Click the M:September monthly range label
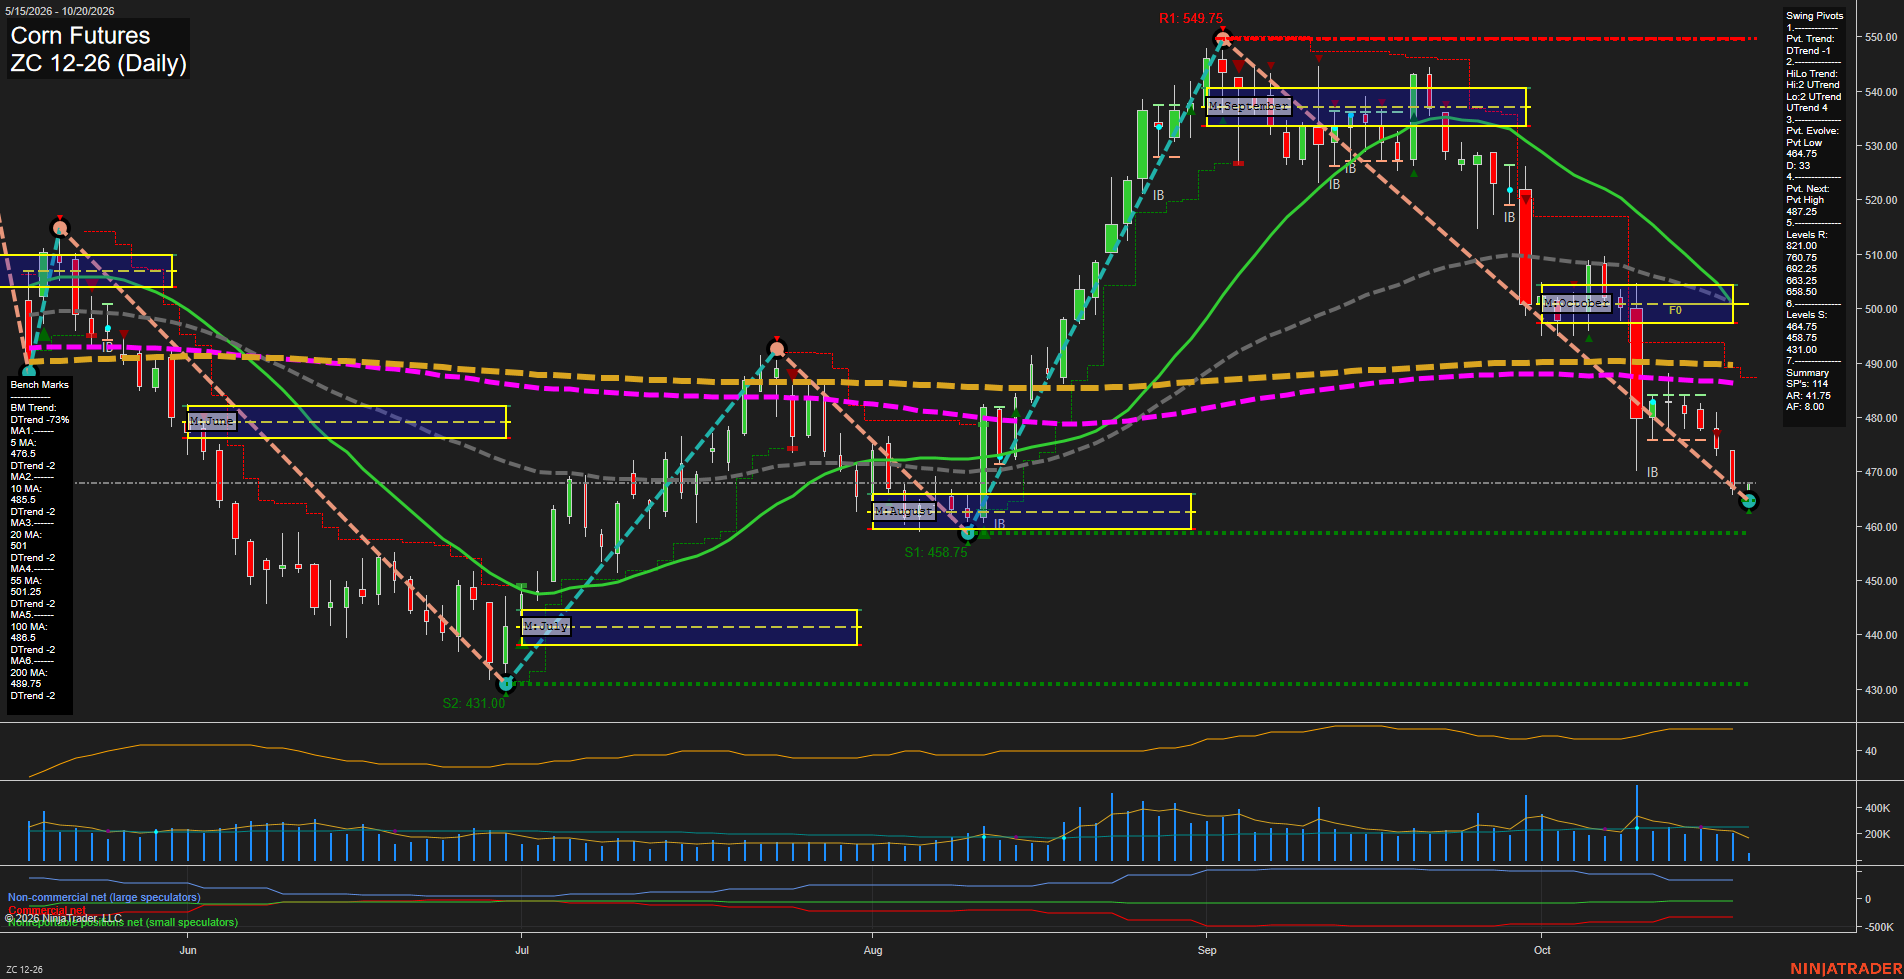Viewport: 1904px width, 979px height. 1249,105
